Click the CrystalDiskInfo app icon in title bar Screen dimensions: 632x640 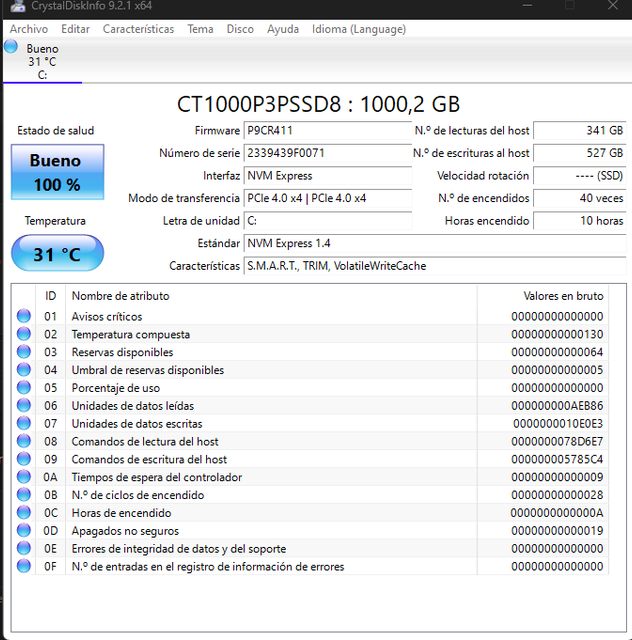(18, 6)
